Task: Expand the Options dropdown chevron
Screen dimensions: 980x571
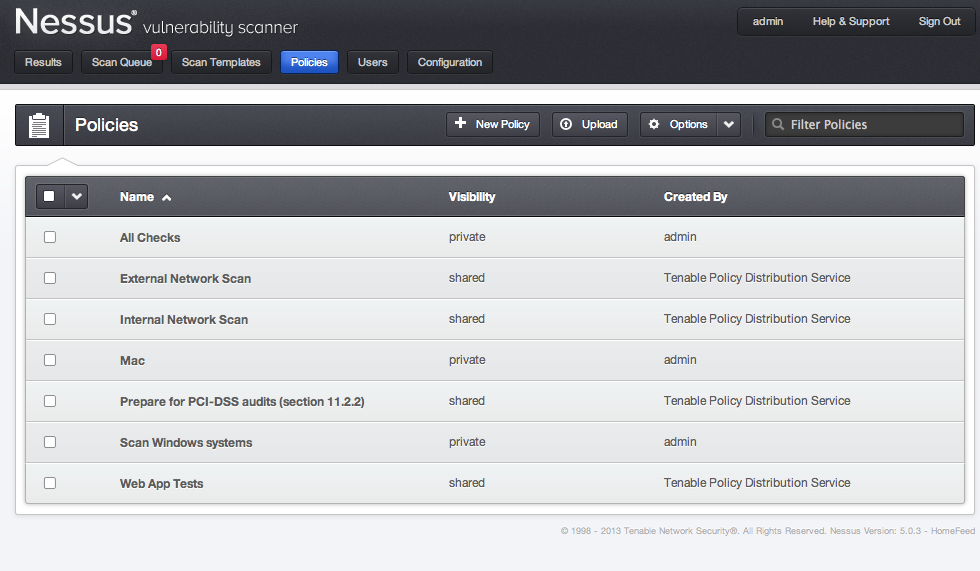Action: pos(729,124)
